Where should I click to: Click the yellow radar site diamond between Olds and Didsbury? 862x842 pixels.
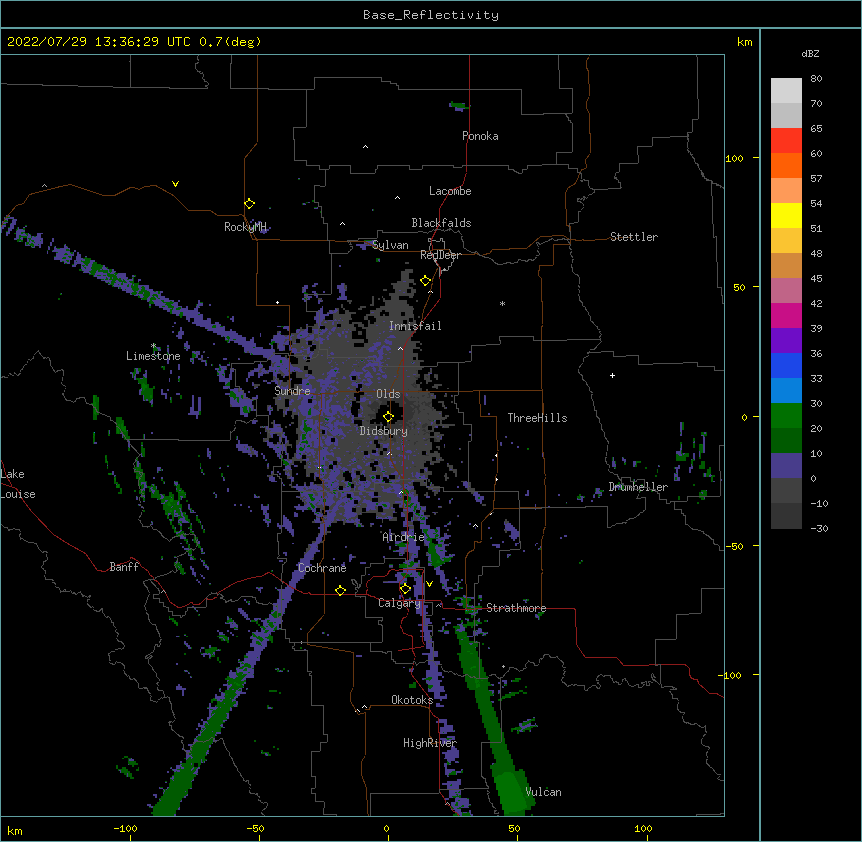click(x=388, y=416)
